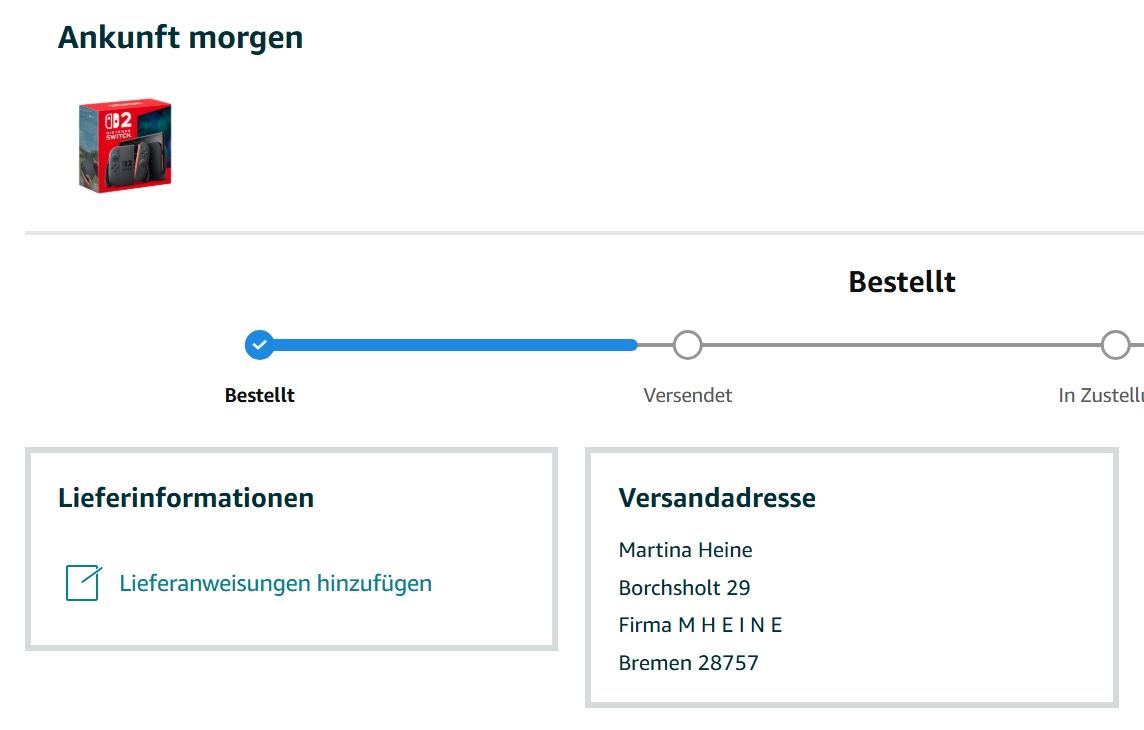Click the cut-off In Zustellung label
The height and width of the screenshot is (730, 1144).
tap(1100, 395)
